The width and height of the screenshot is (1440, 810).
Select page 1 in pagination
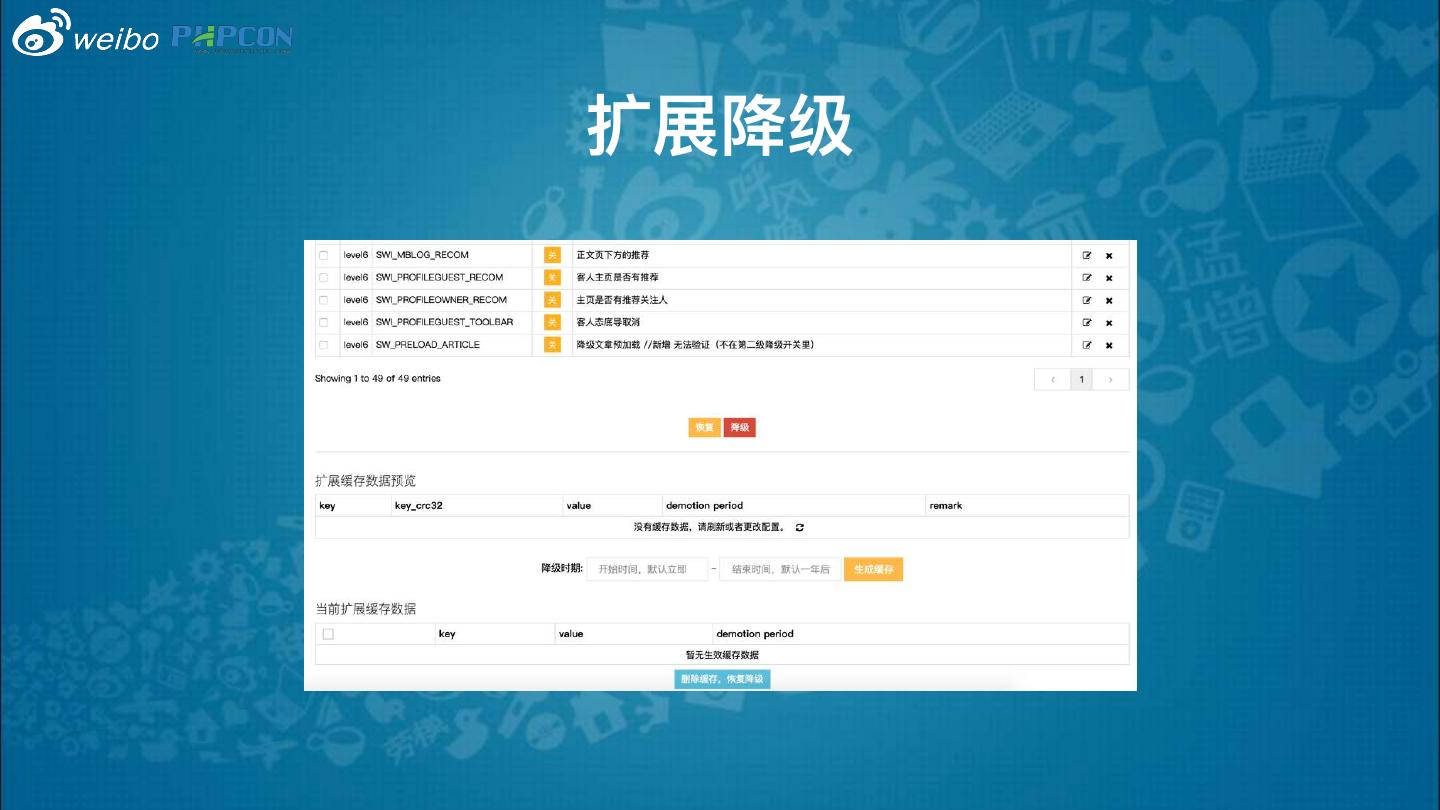click(1081, 379)
